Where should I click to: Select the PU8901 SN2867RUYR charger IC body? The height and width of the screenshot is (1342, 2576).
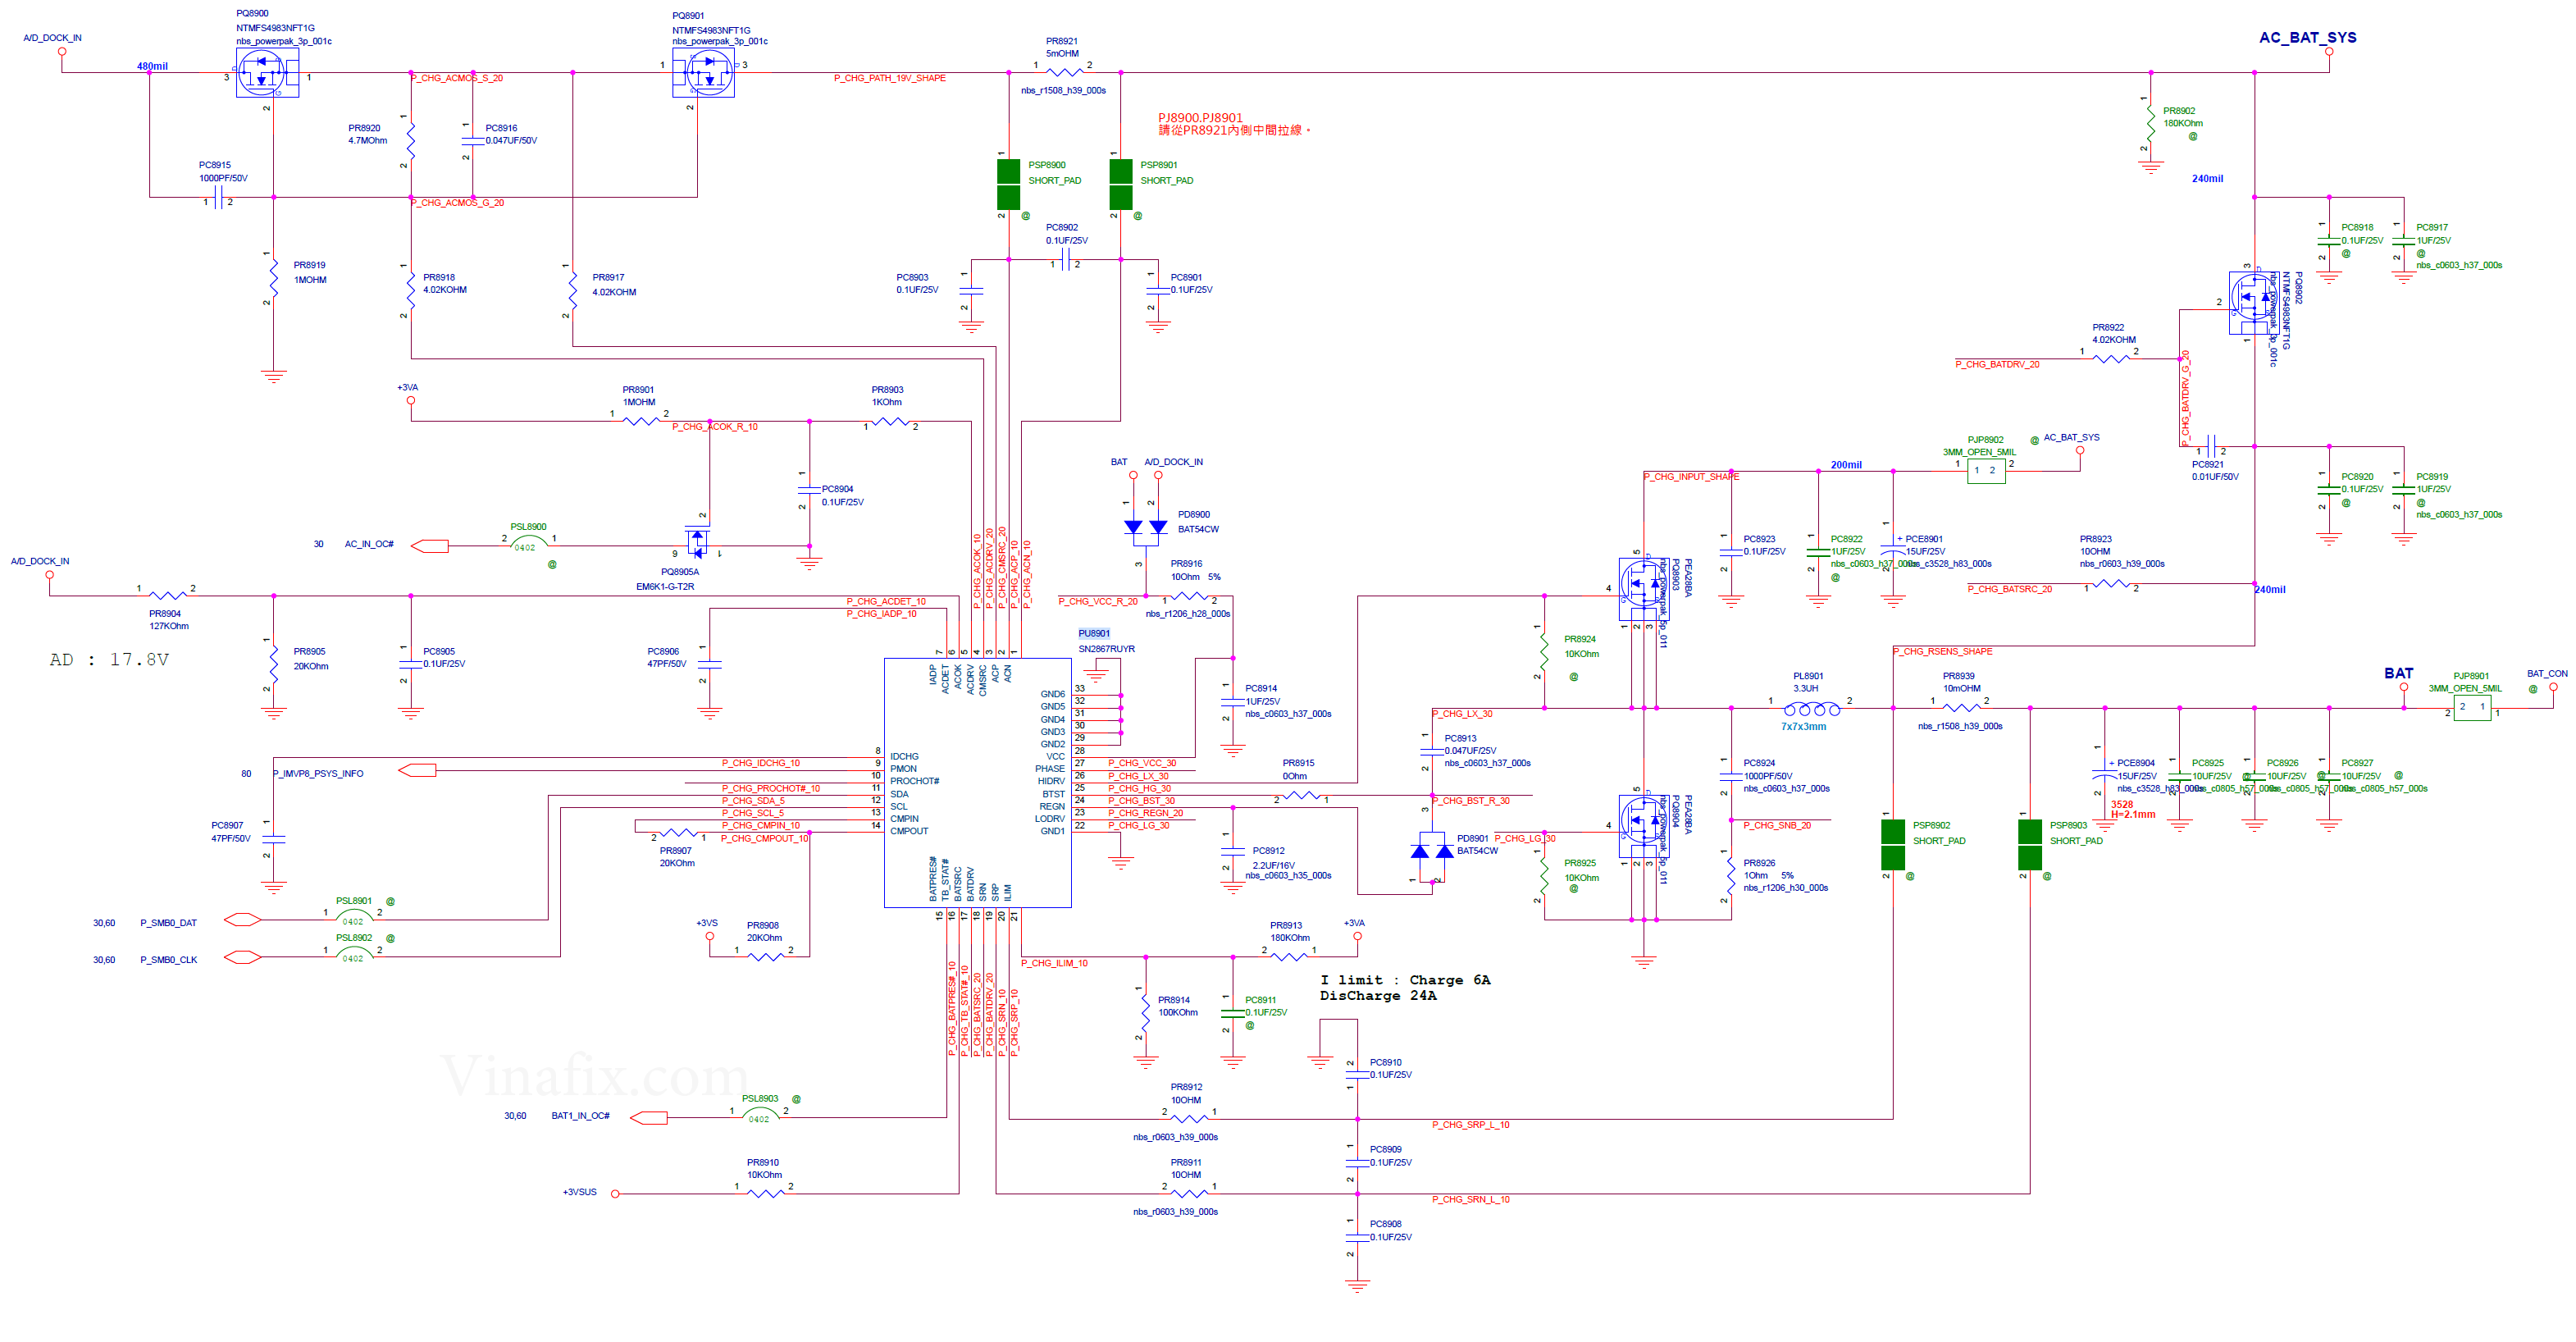(x=977, y=782)
